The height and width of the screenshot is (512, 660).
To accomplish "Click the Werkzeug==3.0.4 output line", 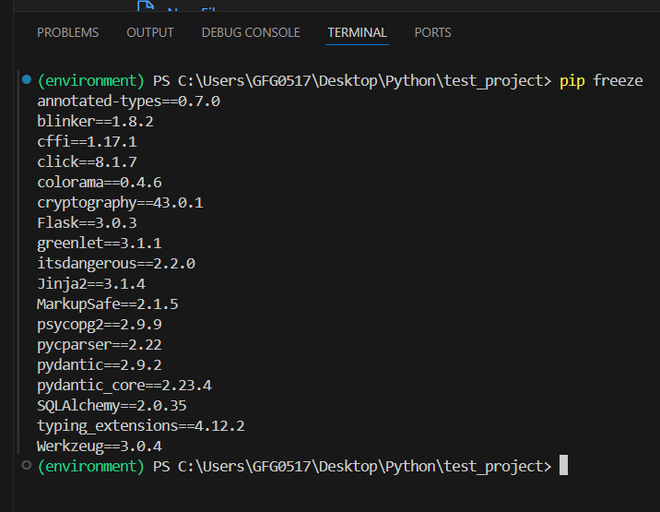I will coord(99,446).
